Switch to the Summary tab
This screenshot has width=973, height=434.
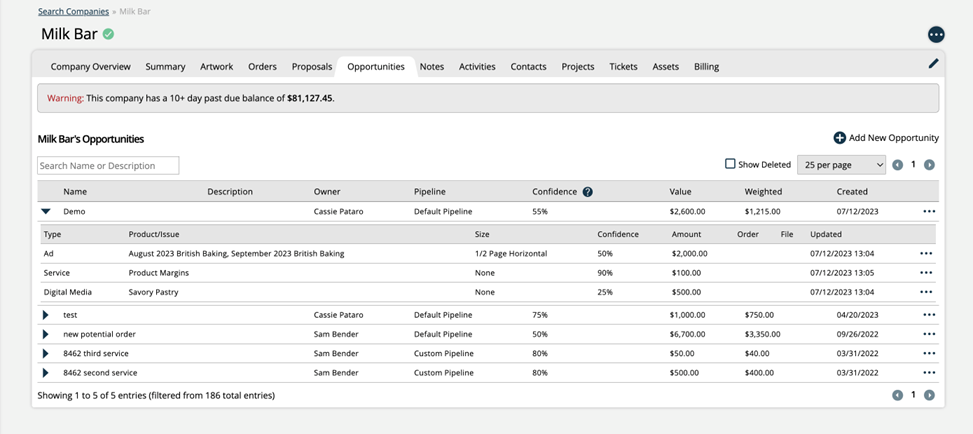[166, 66]
